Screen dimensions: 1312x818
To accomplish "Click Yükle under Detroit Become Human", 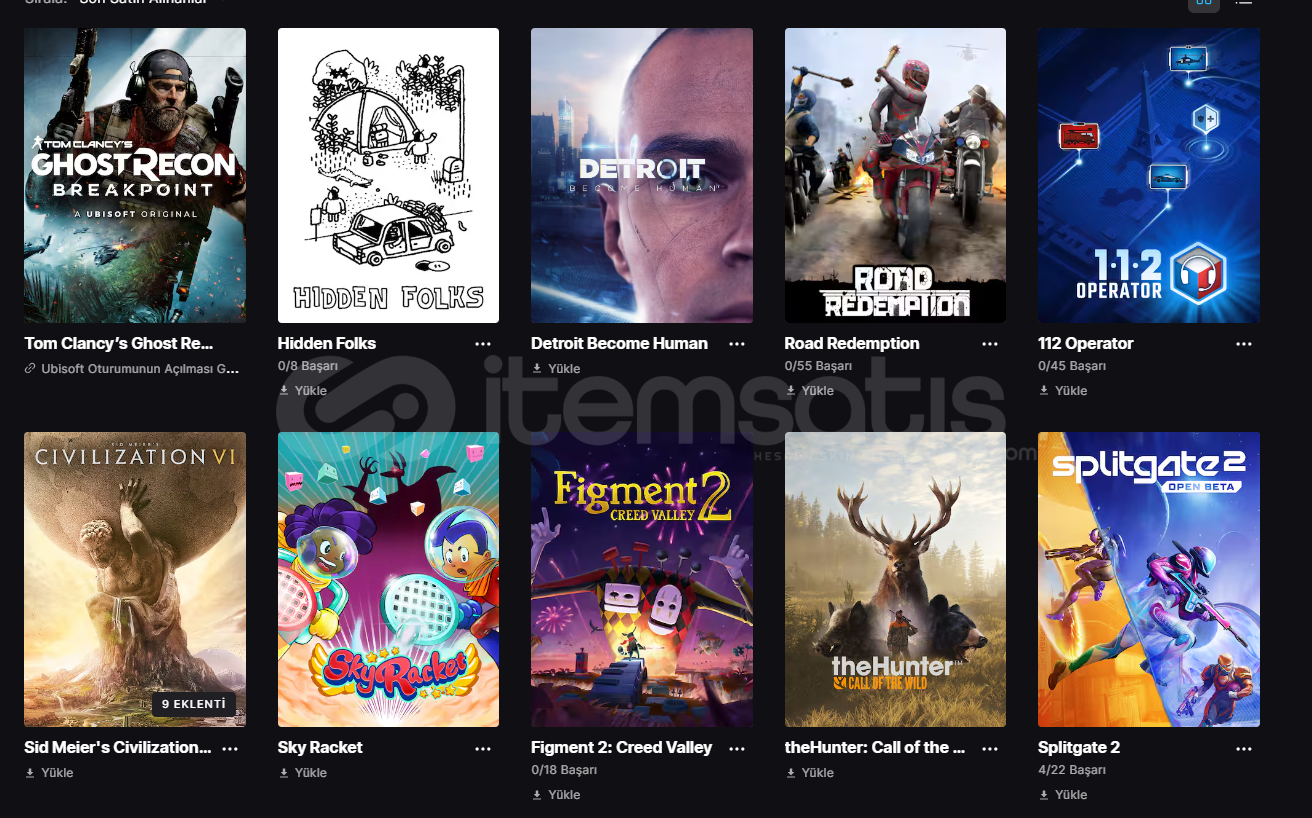I will [x=556, y=369].
